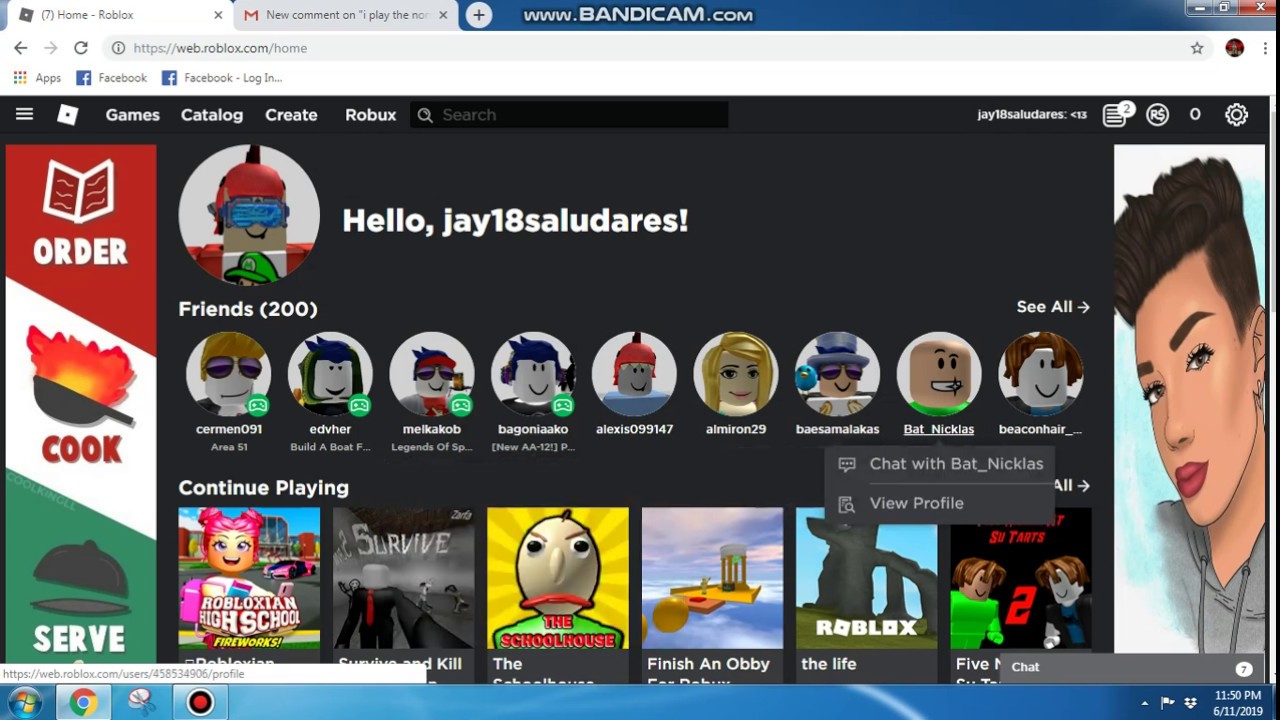
Task: Bookmark this page with the star
Action: coord(1197,48)
